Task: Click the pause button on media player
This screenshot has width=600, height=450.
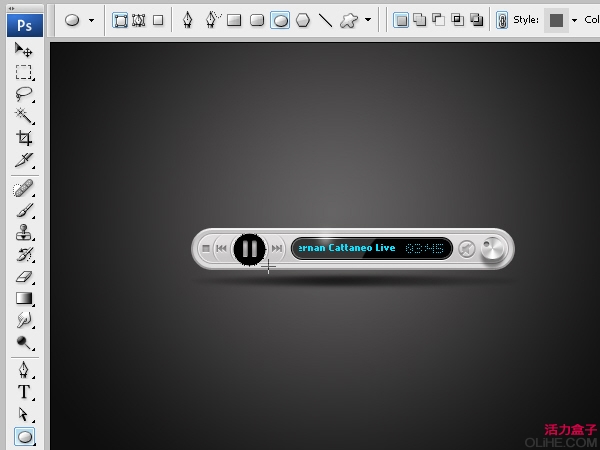Action: coord(249,249)
